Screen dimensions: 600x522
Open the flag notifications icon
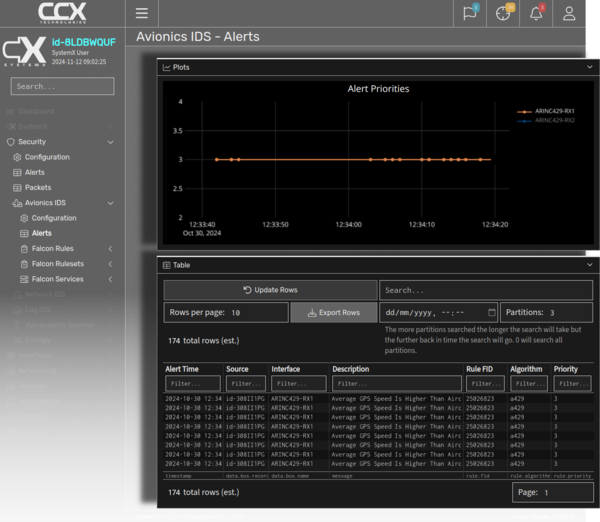click(468, 13)
